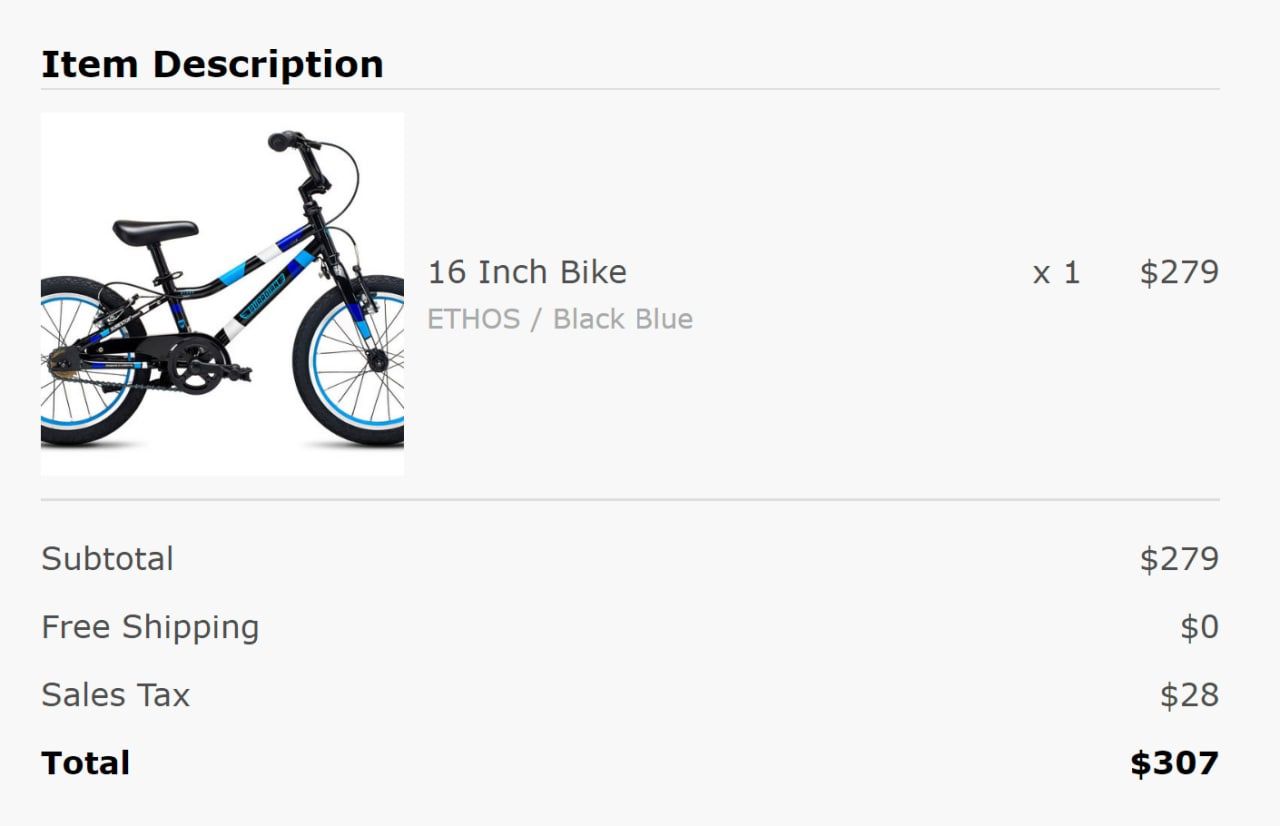
Task: Click the "Item Description" heading
Action: click(212, 64)
